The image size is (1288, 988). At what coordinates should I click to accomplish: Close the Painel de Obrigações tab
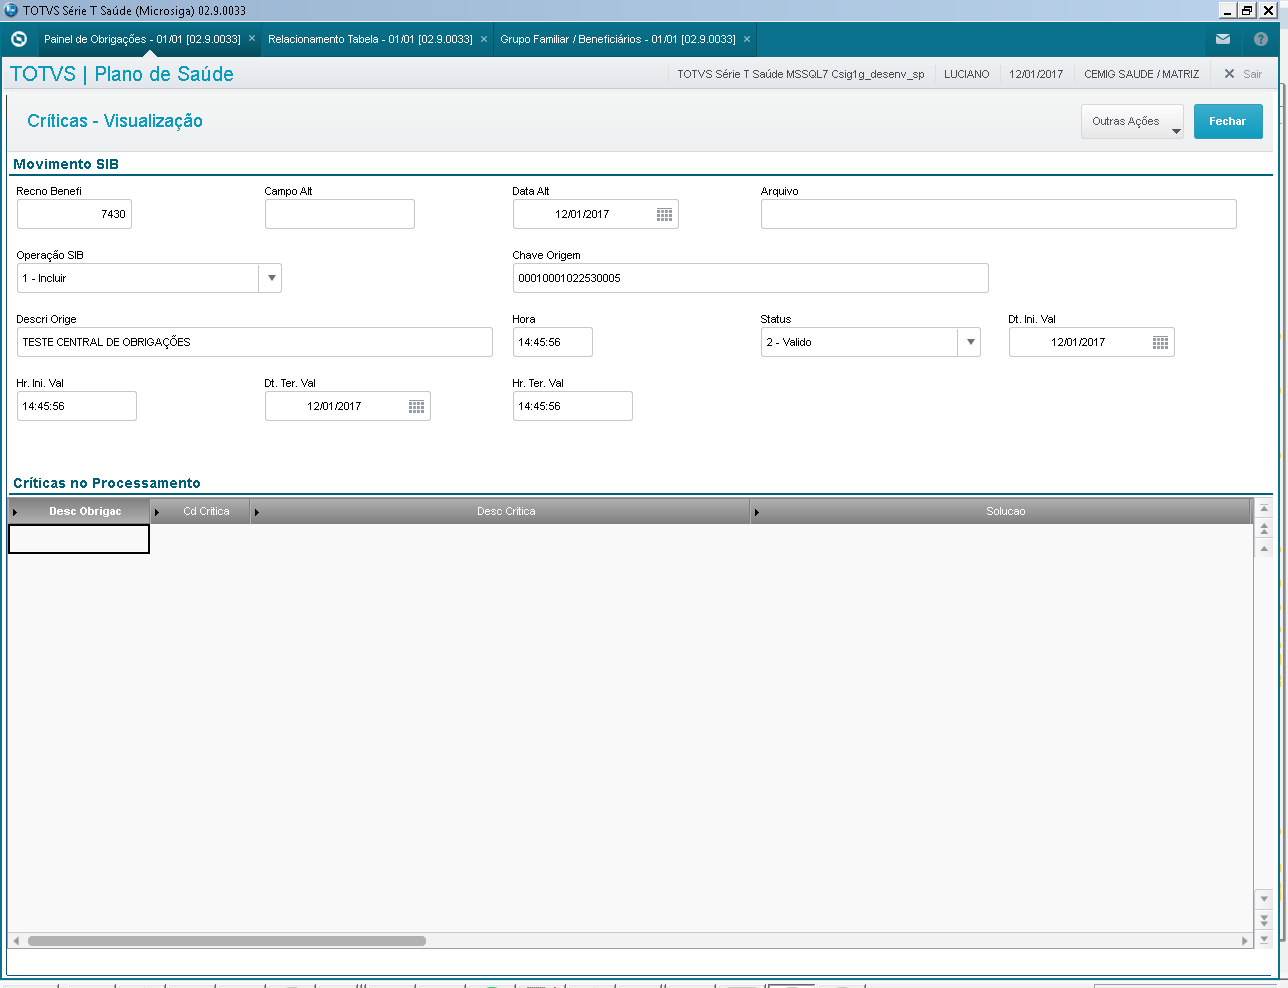[252, 39]
